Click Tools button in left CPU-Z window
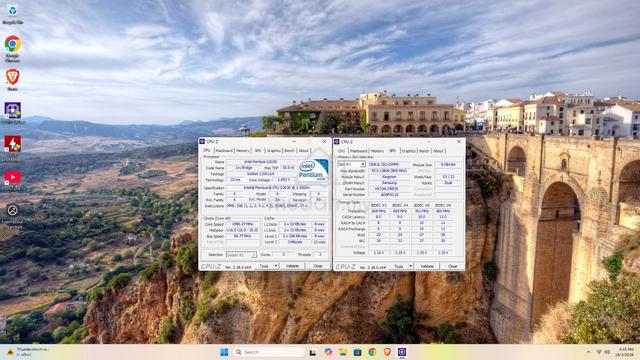The height and width of the screenshot is (360, 640). coord(264,266)
